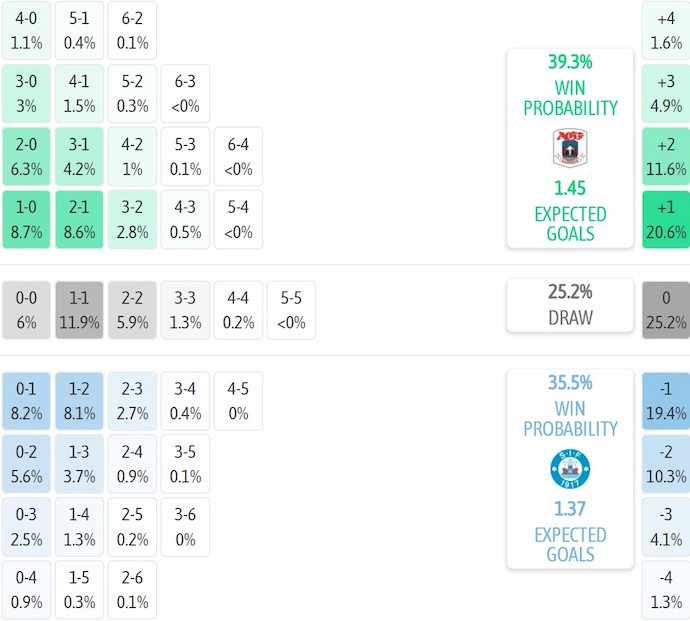
Task: Select the 0-1 away win cell
Action: pos(27,400)
